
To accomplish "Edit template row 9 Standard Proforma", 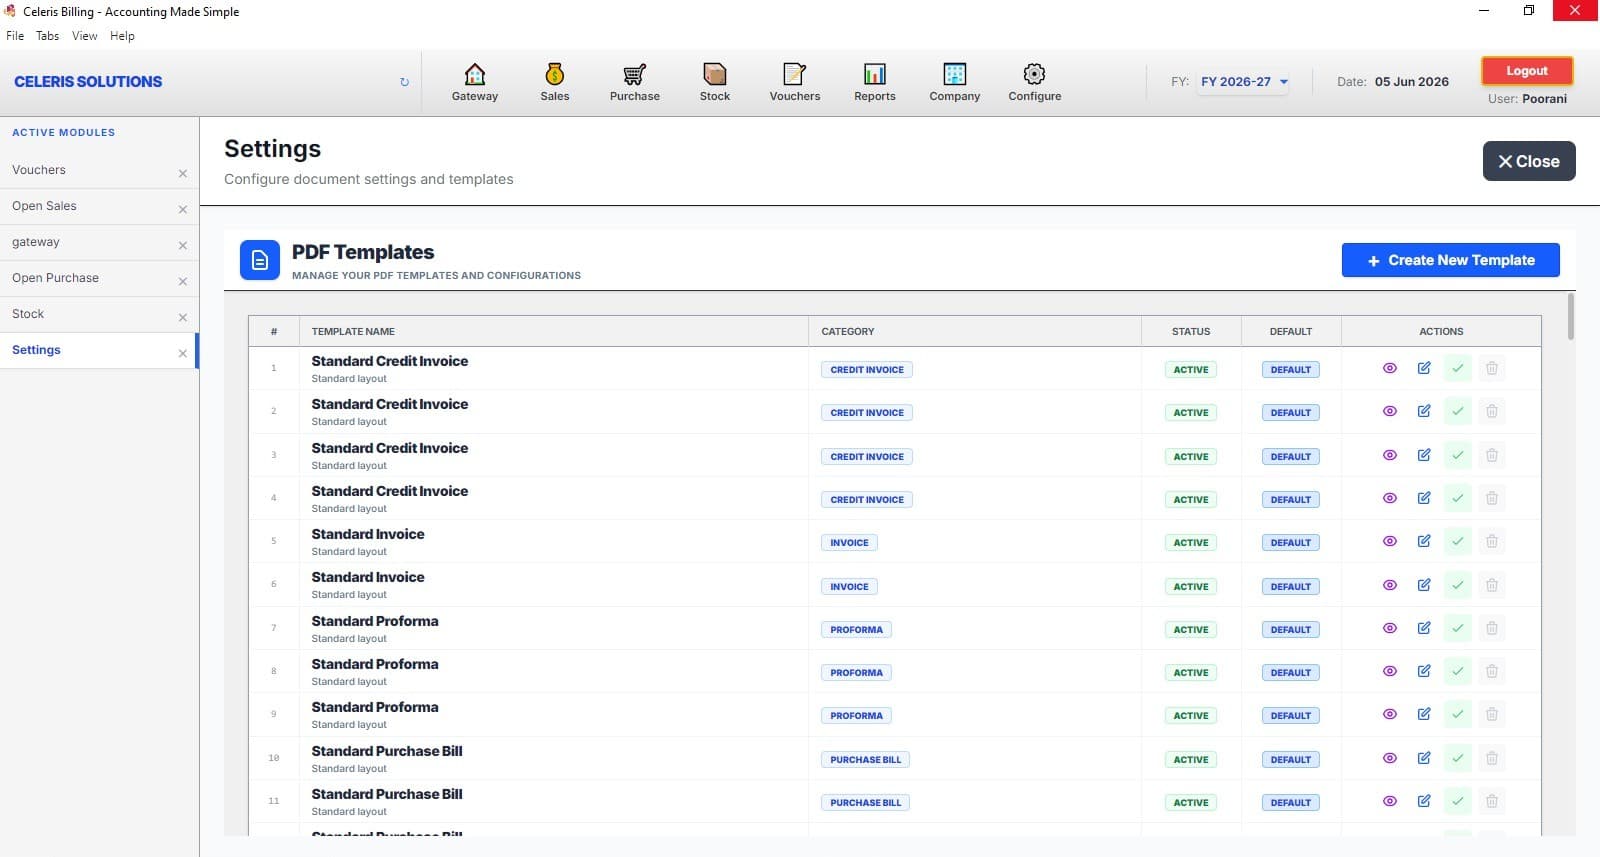I will [1424, 714].
